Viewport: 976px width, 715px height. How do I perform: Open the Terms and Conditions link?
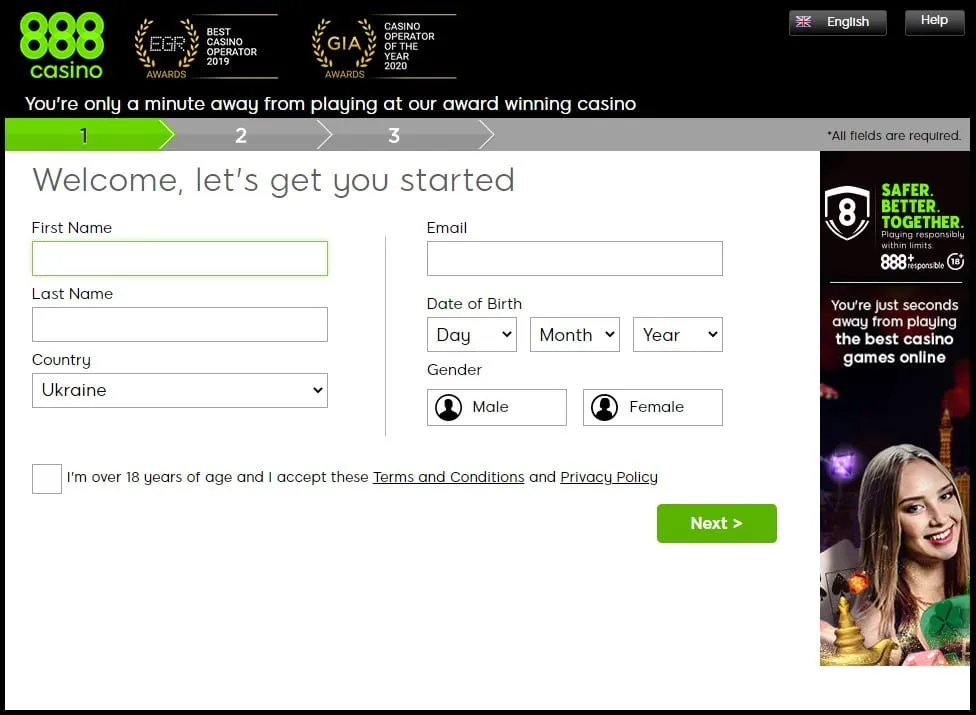click(448, 477)
